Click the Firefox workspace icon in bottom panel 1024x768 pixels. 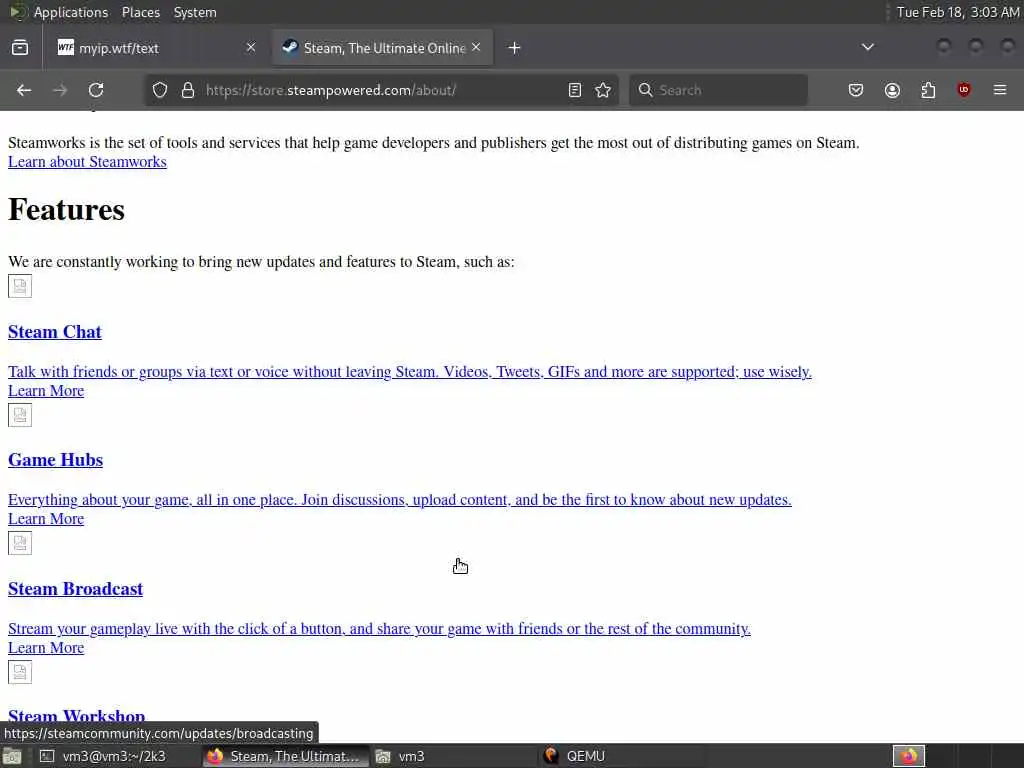click(x=909, y=756)
